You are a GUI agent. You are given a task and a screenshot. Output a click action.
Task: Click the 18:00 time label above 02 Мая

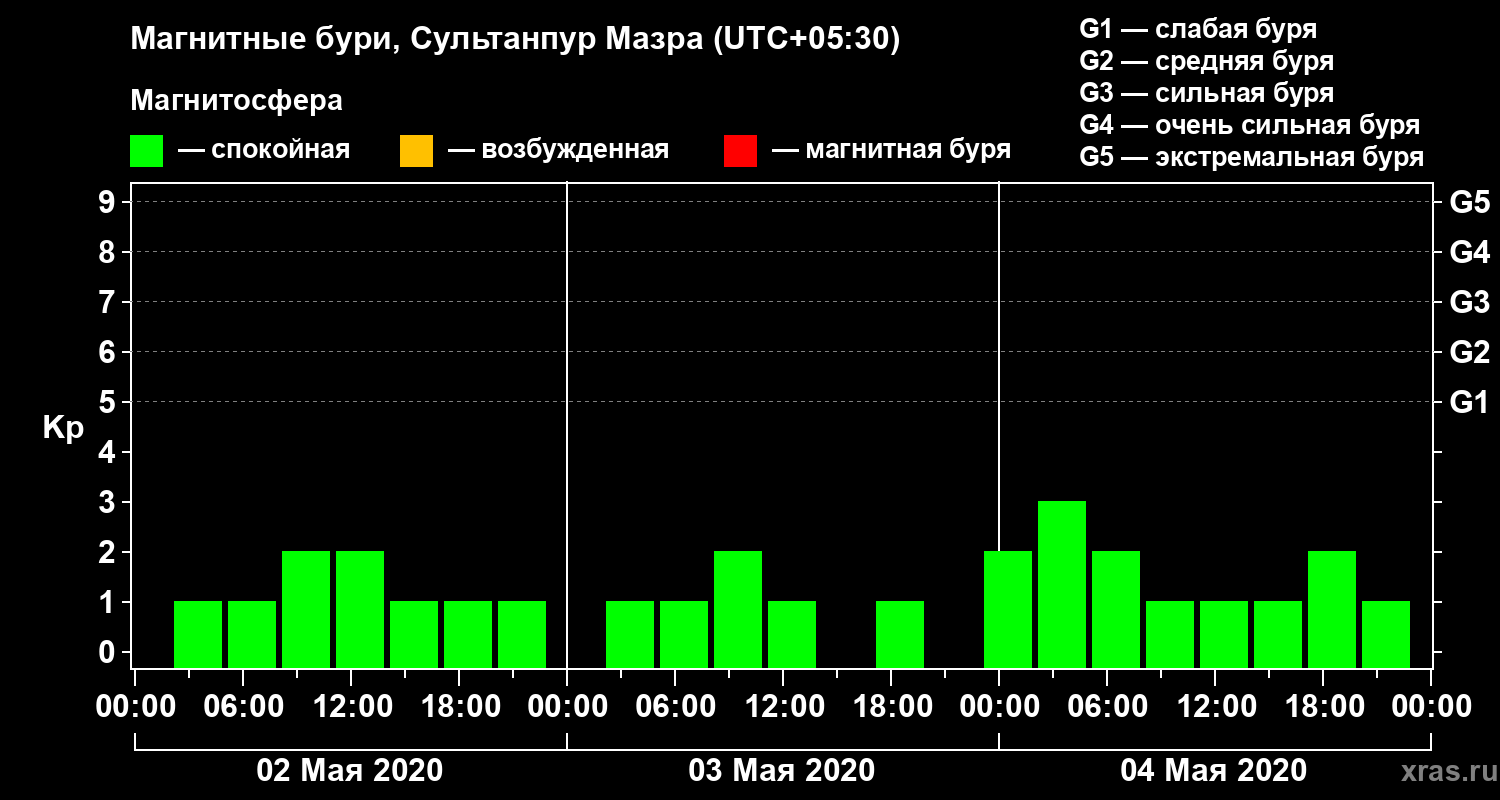click(459, 706)
